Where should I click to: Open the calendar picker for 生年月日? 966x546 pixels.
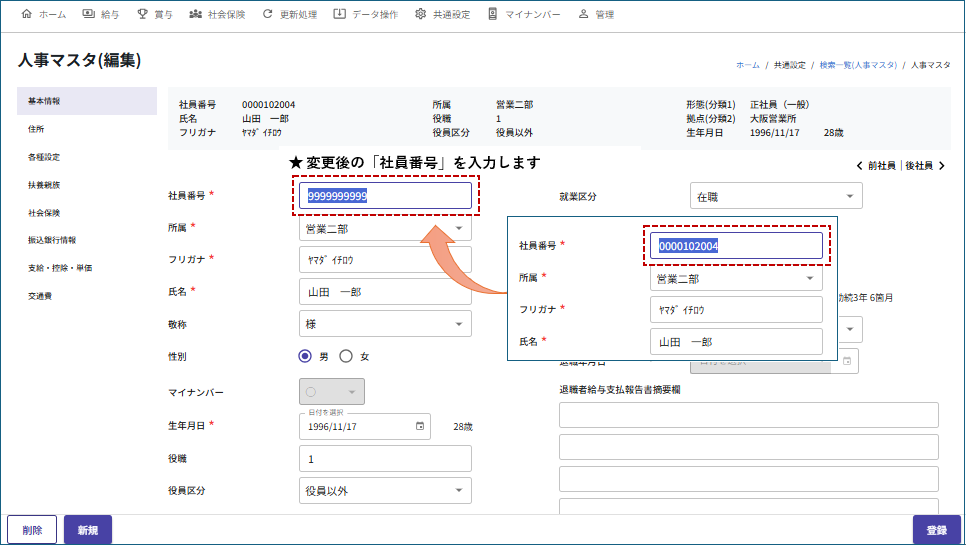[420, 426]
